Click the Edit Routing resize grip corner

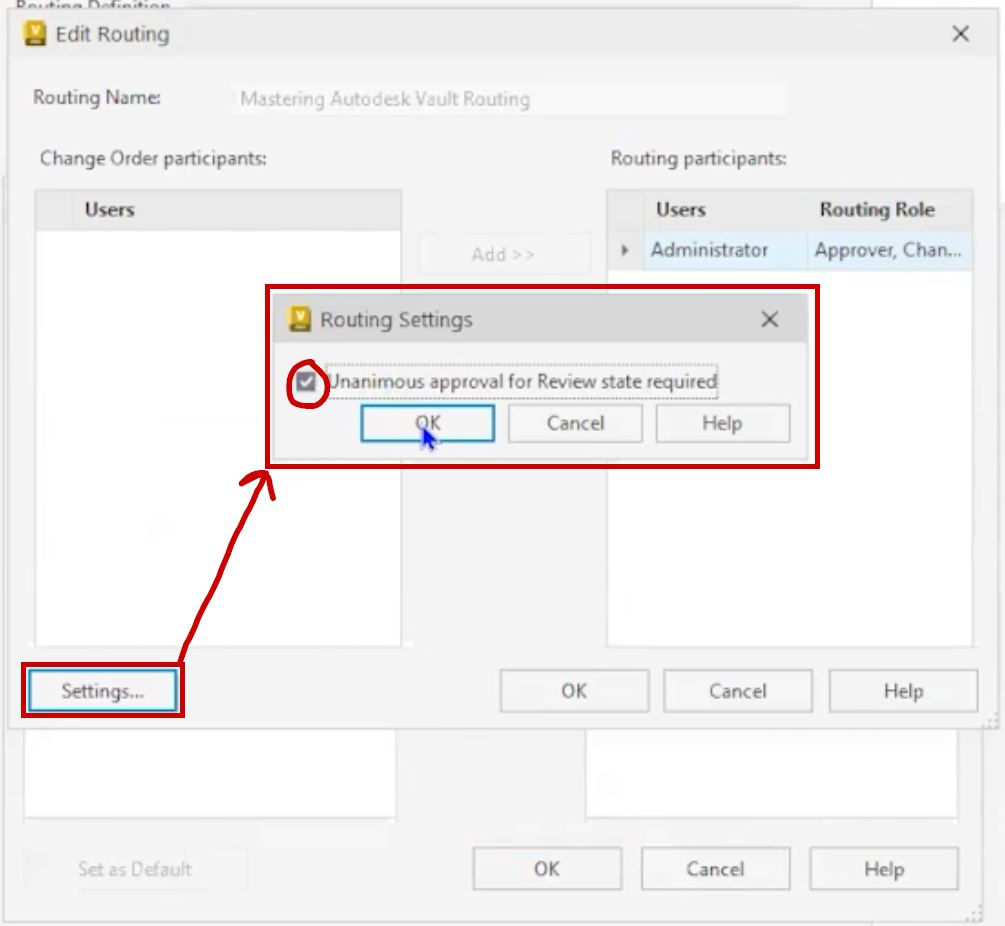pyautogui.click(x=991, y=722)
